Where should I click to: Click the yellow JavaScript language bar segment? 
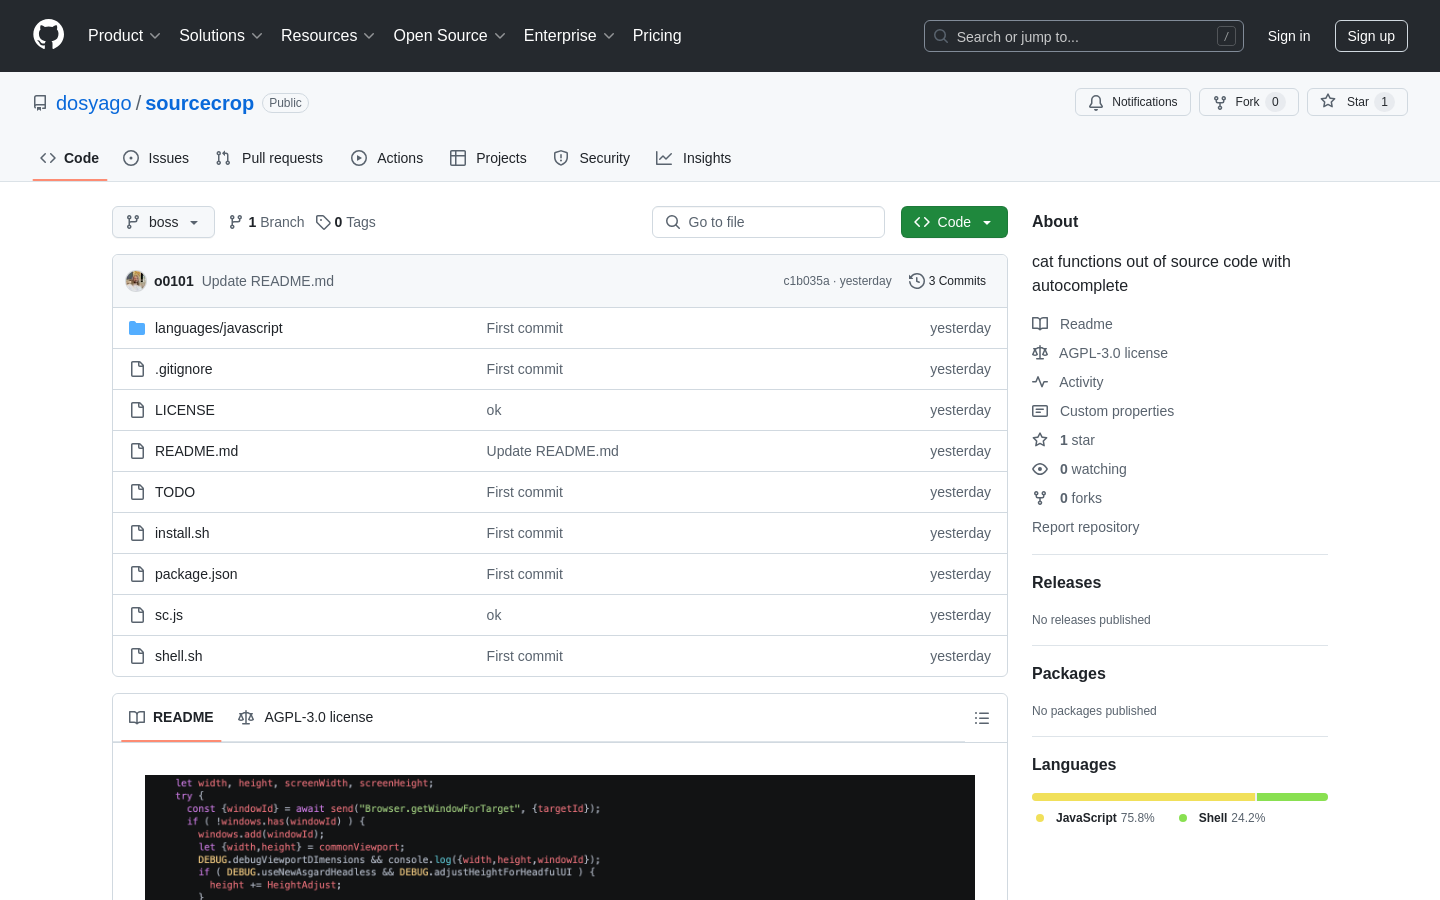point(1143,797)
